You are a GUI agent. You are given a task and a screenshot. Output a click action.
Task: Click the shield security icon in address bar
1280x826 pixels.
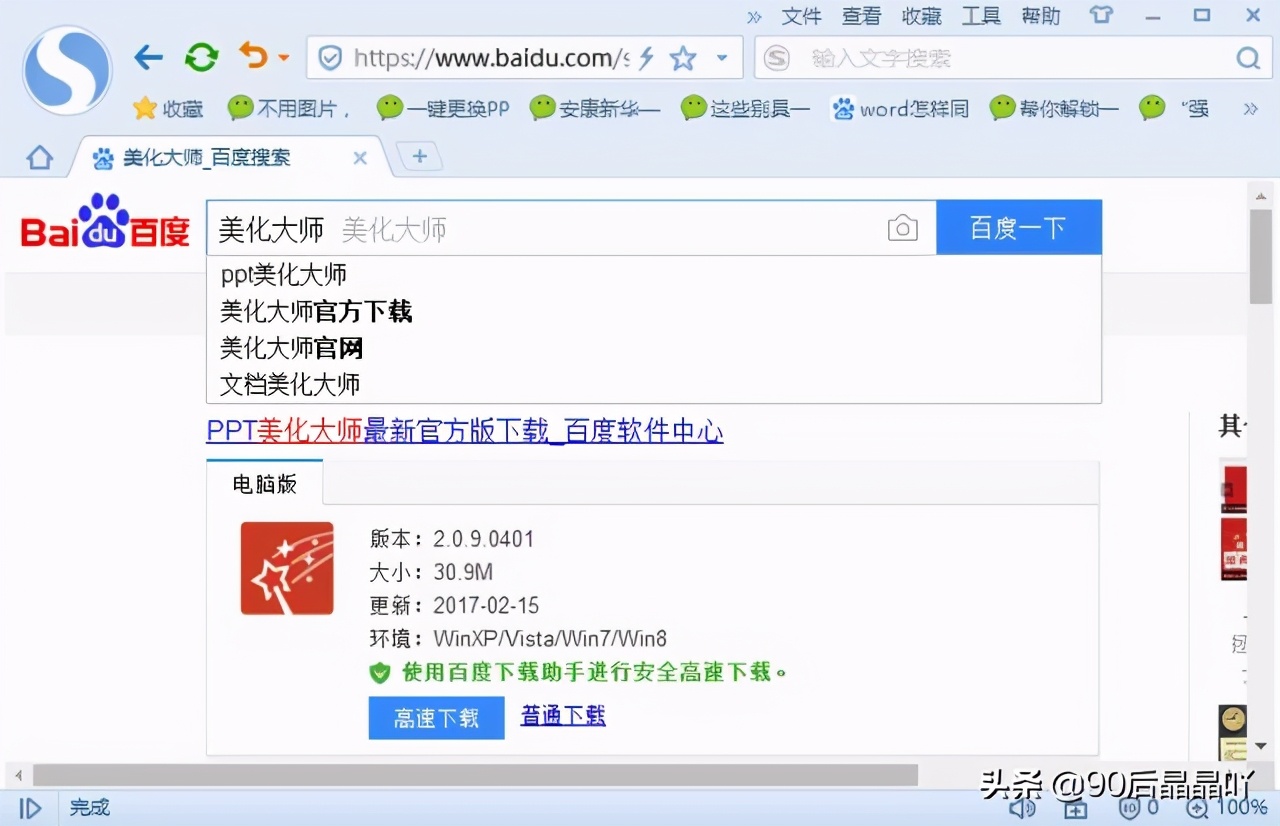pyautogui.click(x=330, y=58)
